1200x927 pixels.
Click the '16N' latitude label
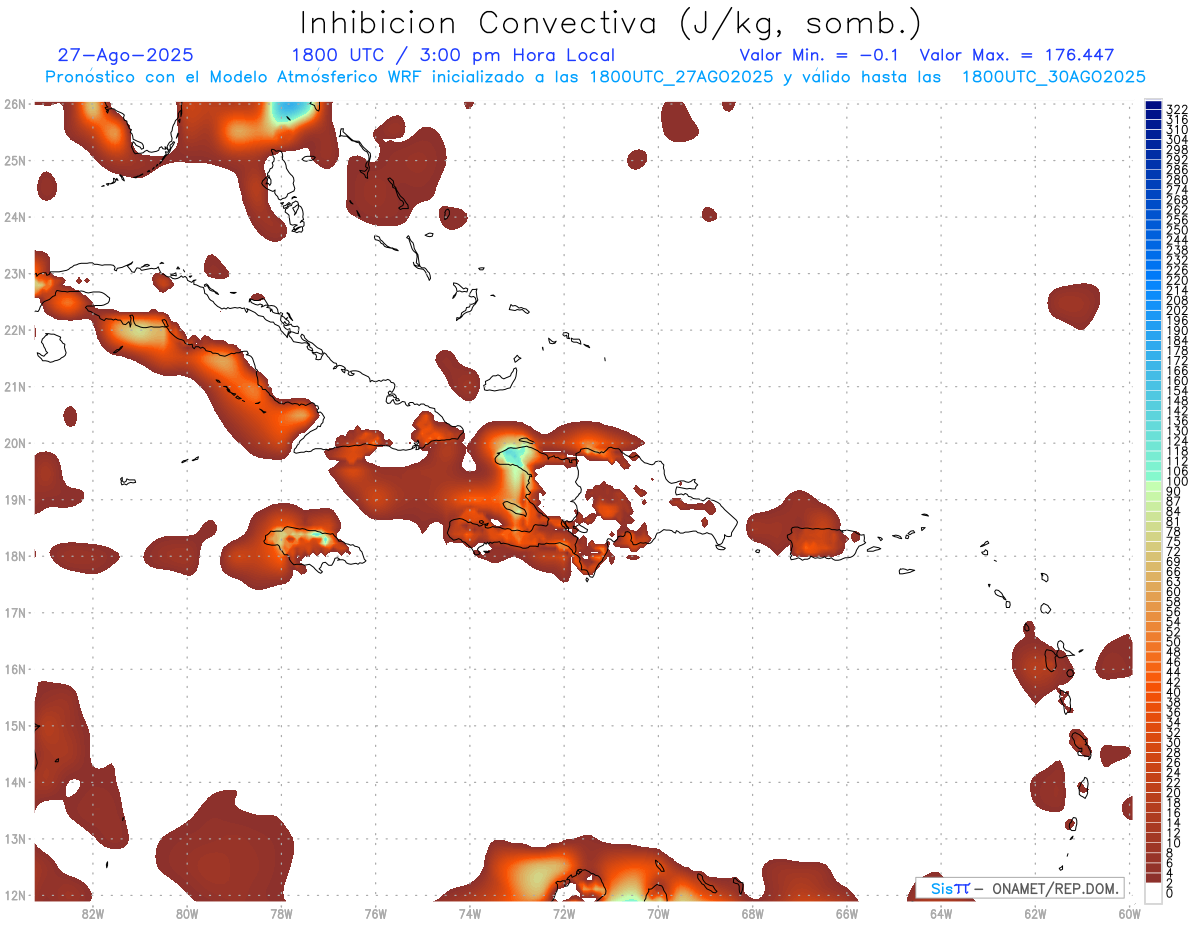pyautogui.click(x=14, y=669)
